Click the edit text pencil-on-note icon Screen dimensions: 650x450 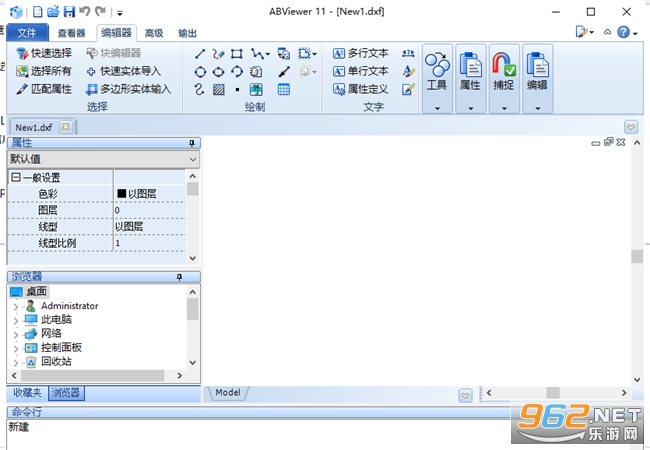[x=408, y=89]
